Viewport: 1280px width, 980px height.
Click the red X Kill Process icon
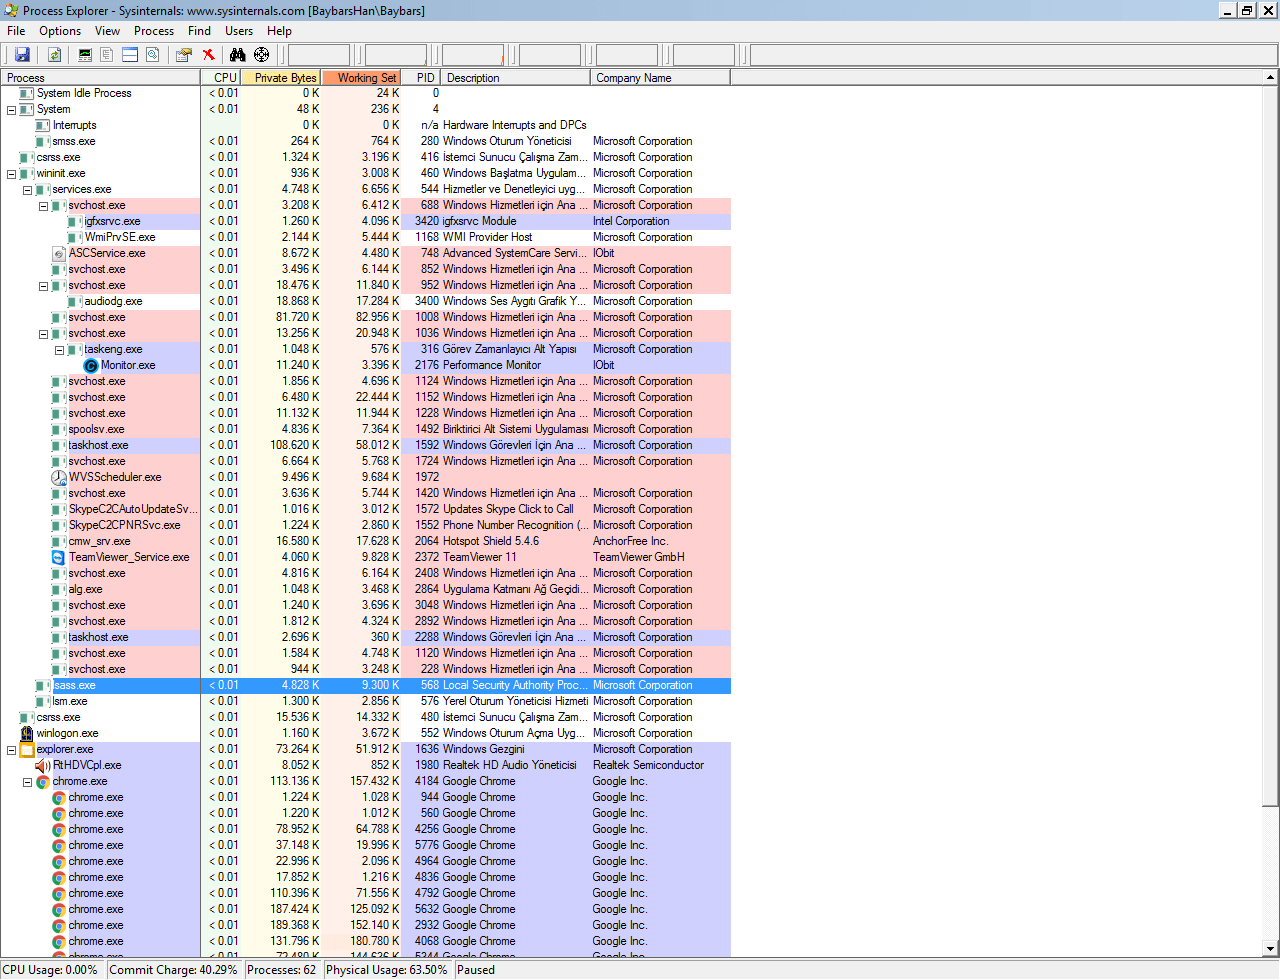click(208, 55)
